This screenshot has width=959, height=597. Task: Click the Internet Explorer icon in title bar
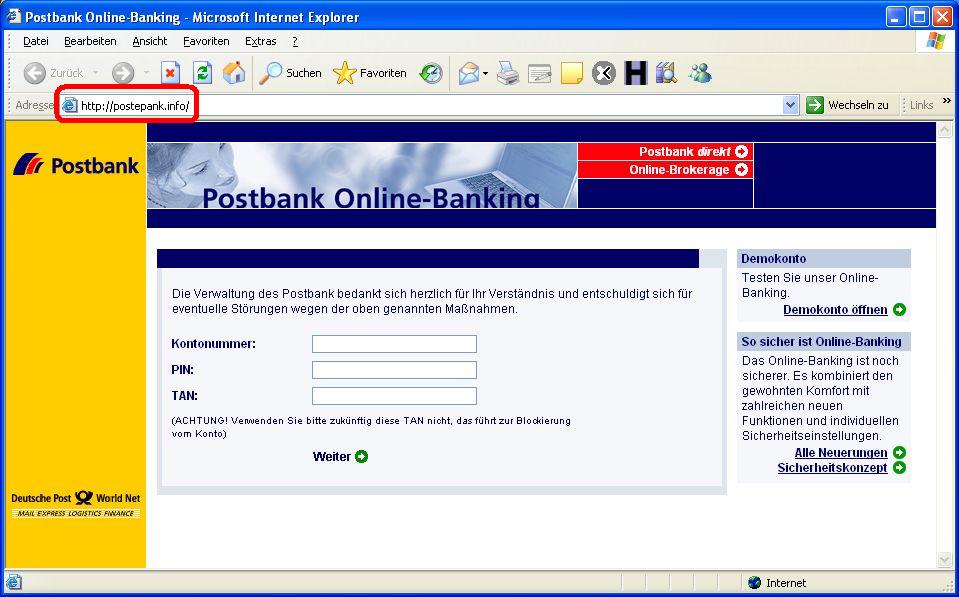click(13, 17)
